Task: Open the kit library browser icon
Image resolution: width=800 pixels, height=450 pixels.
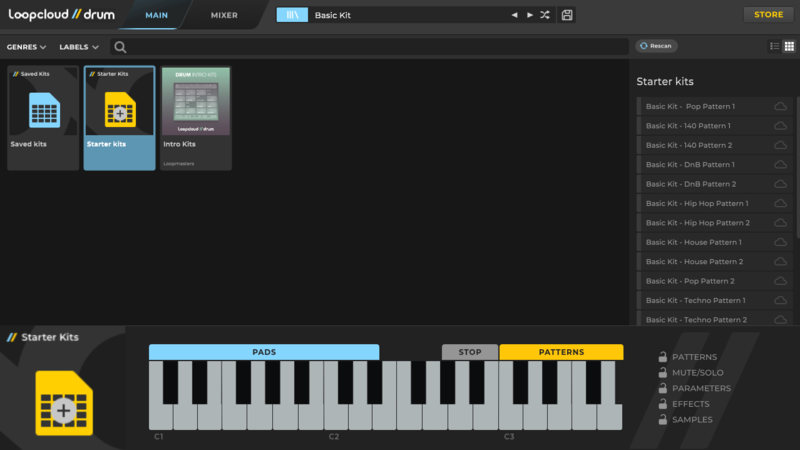Action: click(292, 15)
